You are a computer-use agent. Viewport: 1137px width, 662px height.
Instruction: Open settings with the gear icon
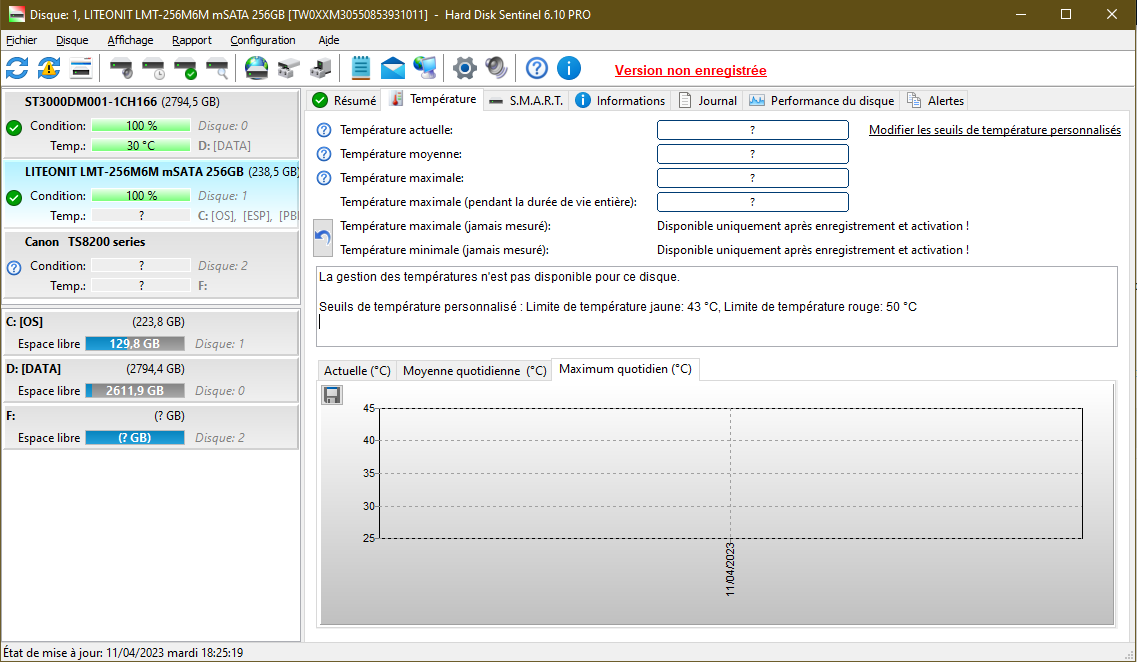(464, 68)
